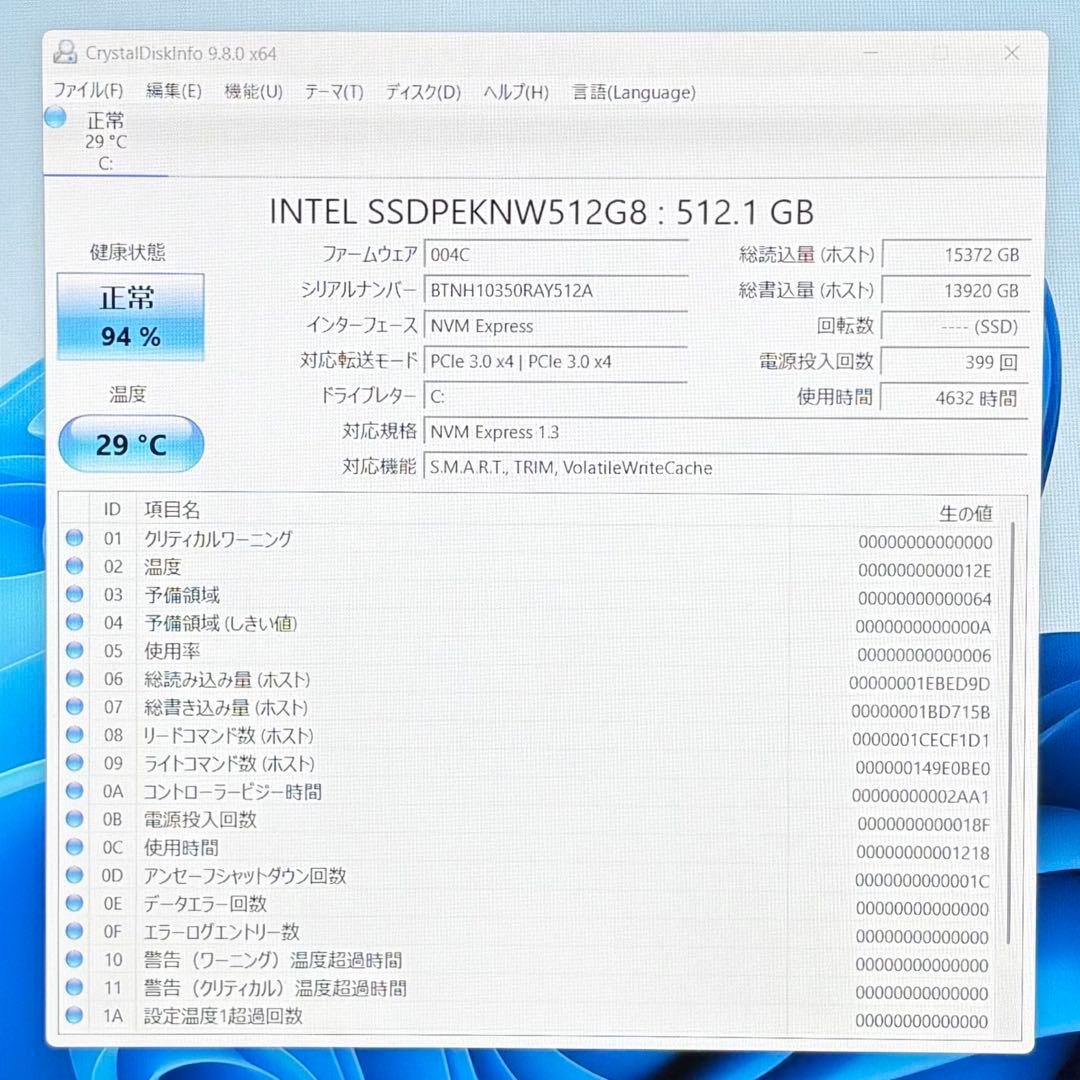This screenshot has width=1080, height=1080.
Task: Close the CrystalDiskInfo window
Action: click(x=1012, y=53)
